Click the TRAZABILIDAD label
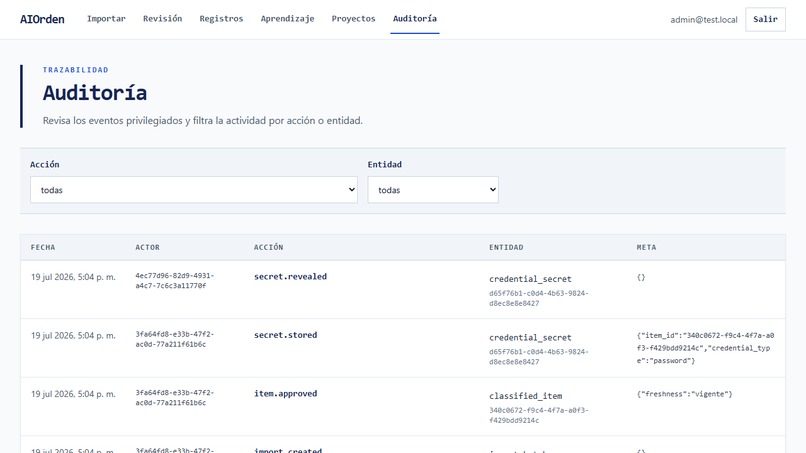Image resolution: width=806 pixels, height=453 pixels. click(76, 70)
